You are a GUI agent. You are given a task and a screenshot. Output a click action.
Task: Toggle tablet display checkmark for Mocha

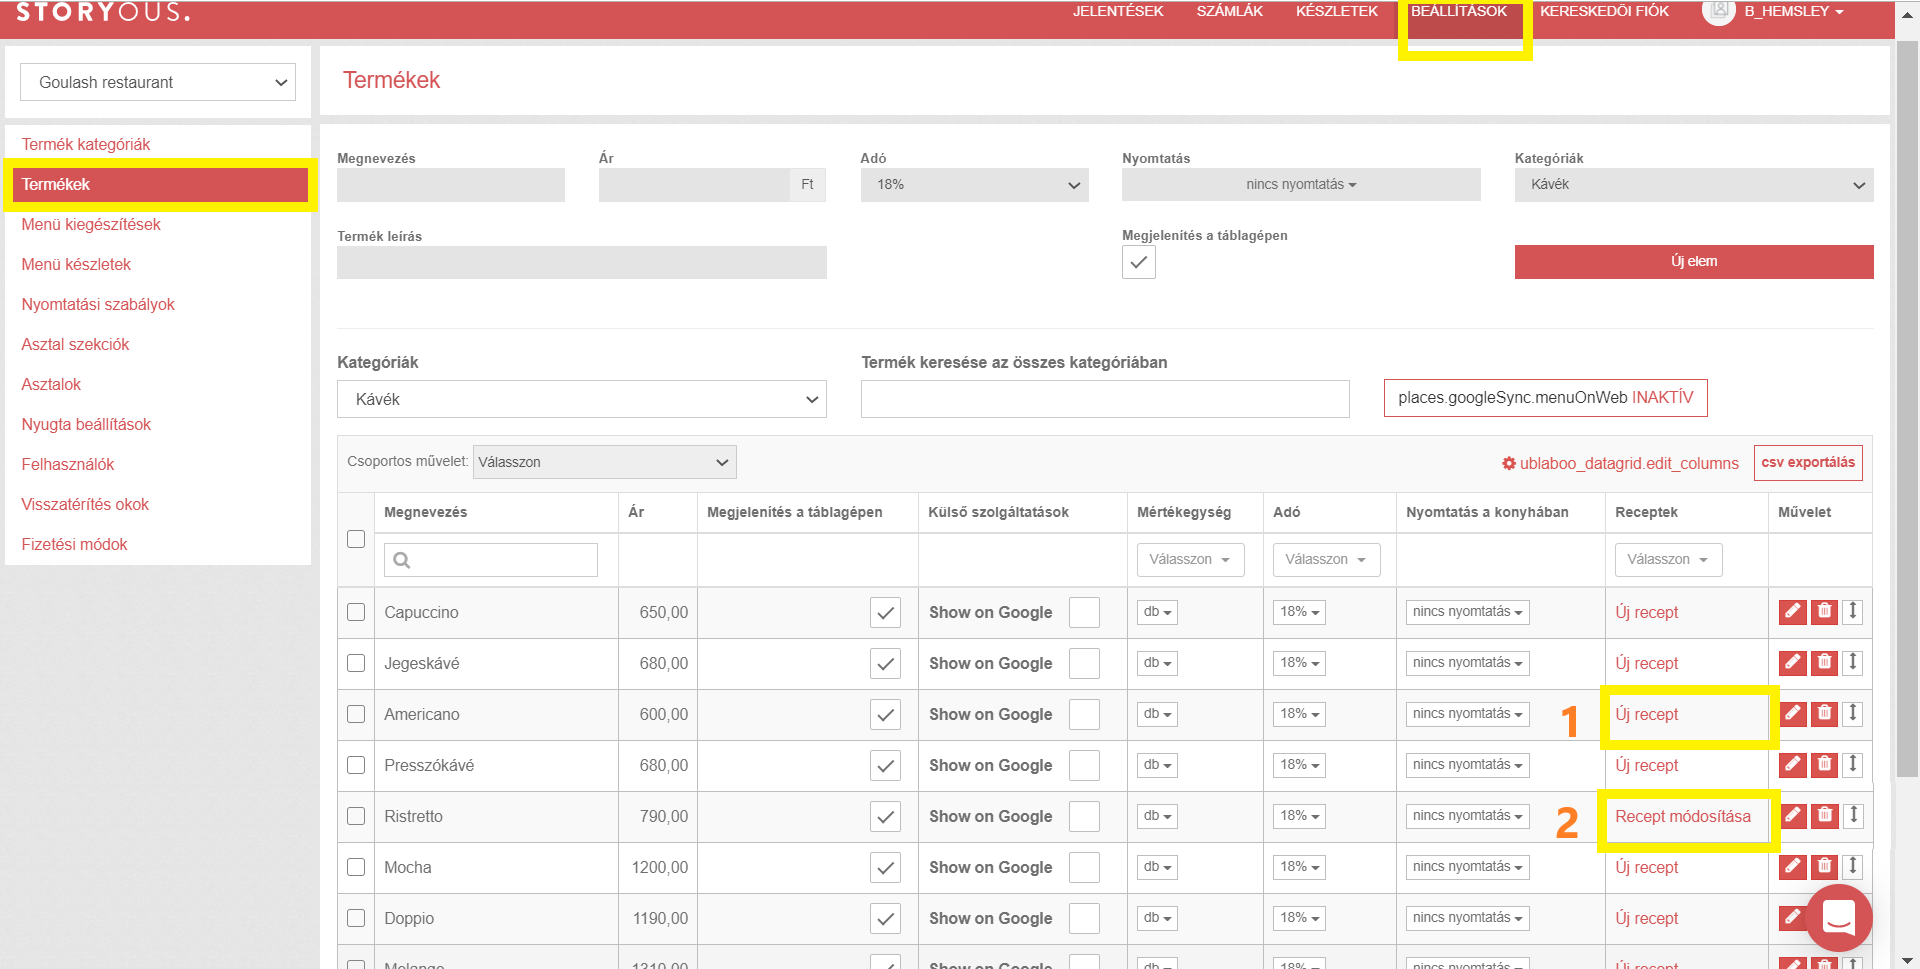click(x=885, y=868)
